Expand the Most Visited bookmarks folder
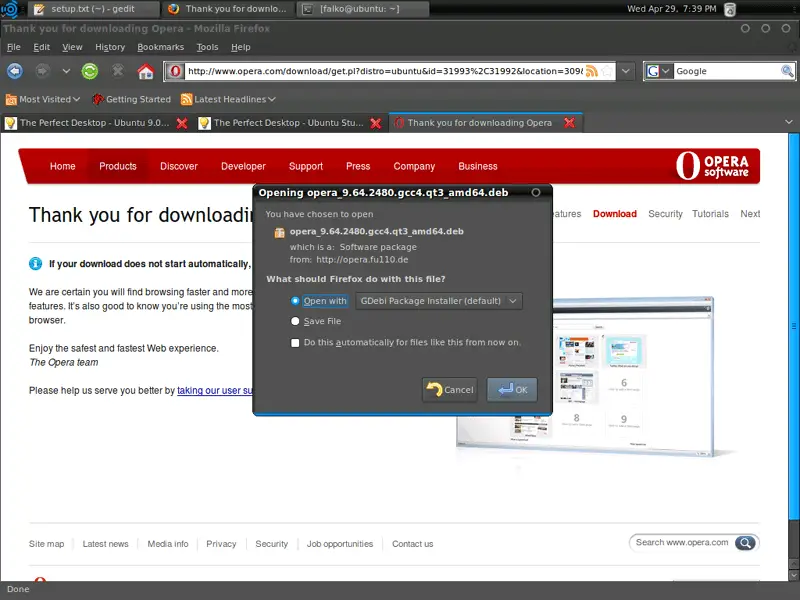Image resolution: width=800 pixels, height=600 pixels. point(43,99)
